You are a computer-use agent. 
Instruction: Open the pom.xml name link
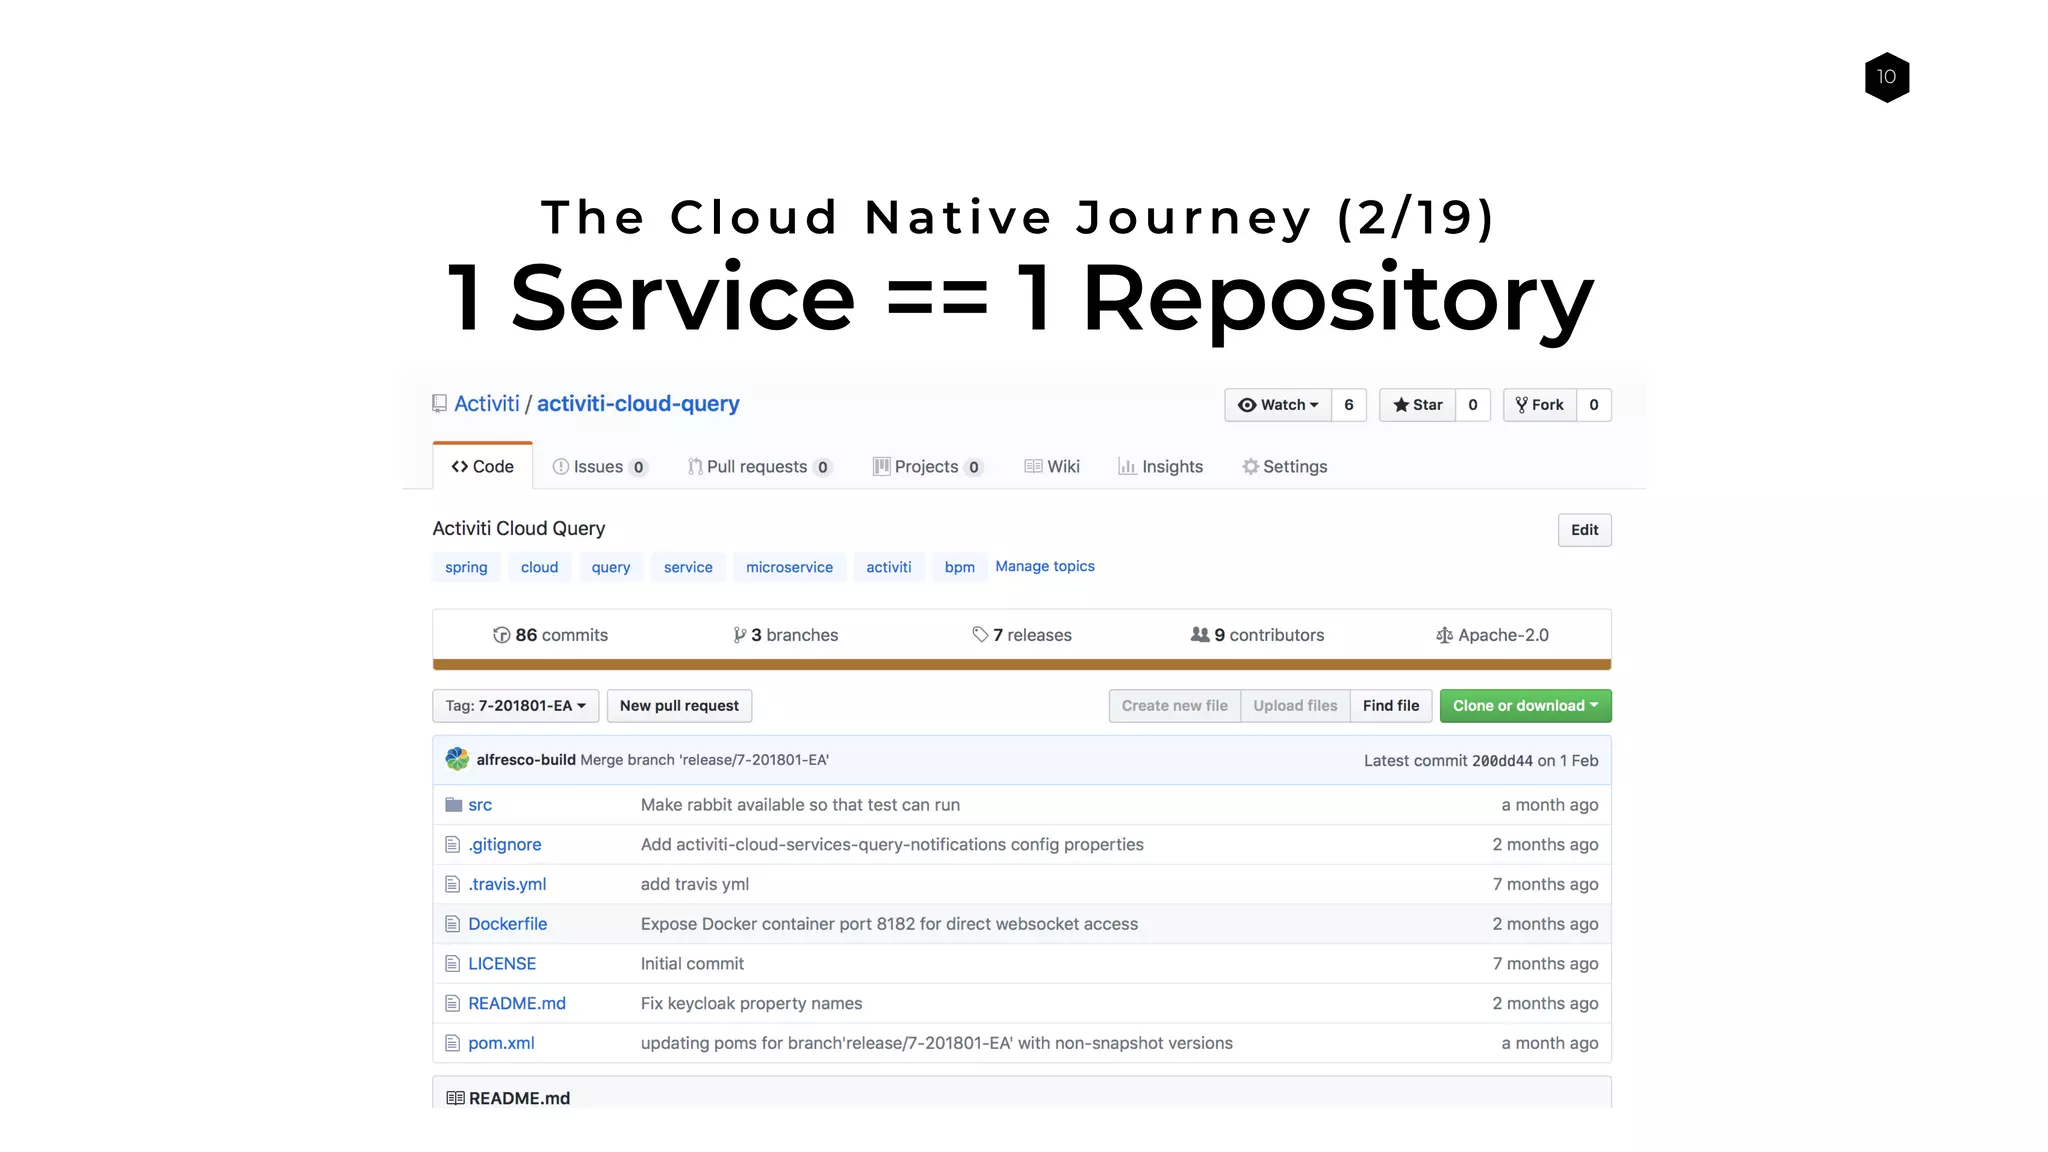click(x=501, y=1043)
